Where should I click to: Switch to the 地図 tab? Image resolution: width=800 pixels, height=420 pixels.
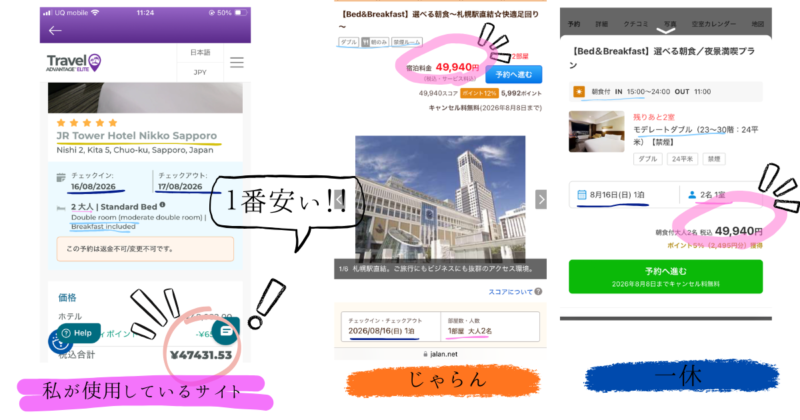(x=758, y=24)
